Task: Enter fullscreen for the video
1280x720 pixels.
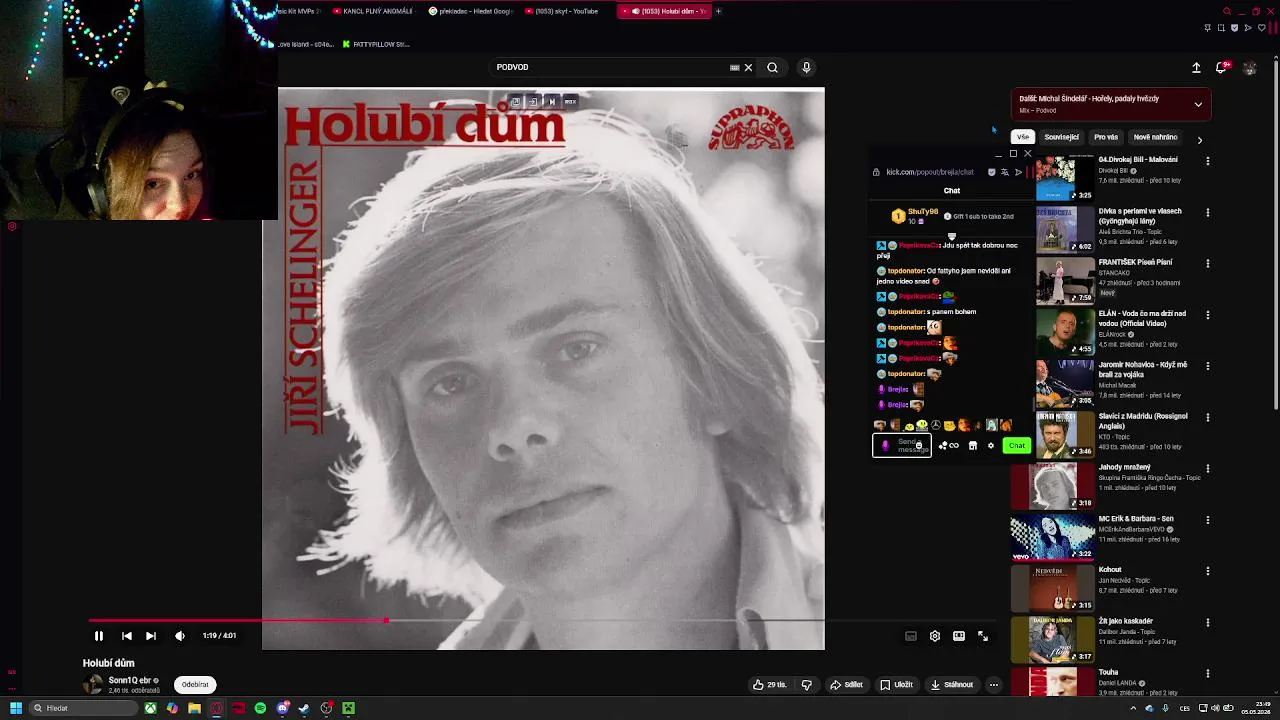Action: (983, 636)
